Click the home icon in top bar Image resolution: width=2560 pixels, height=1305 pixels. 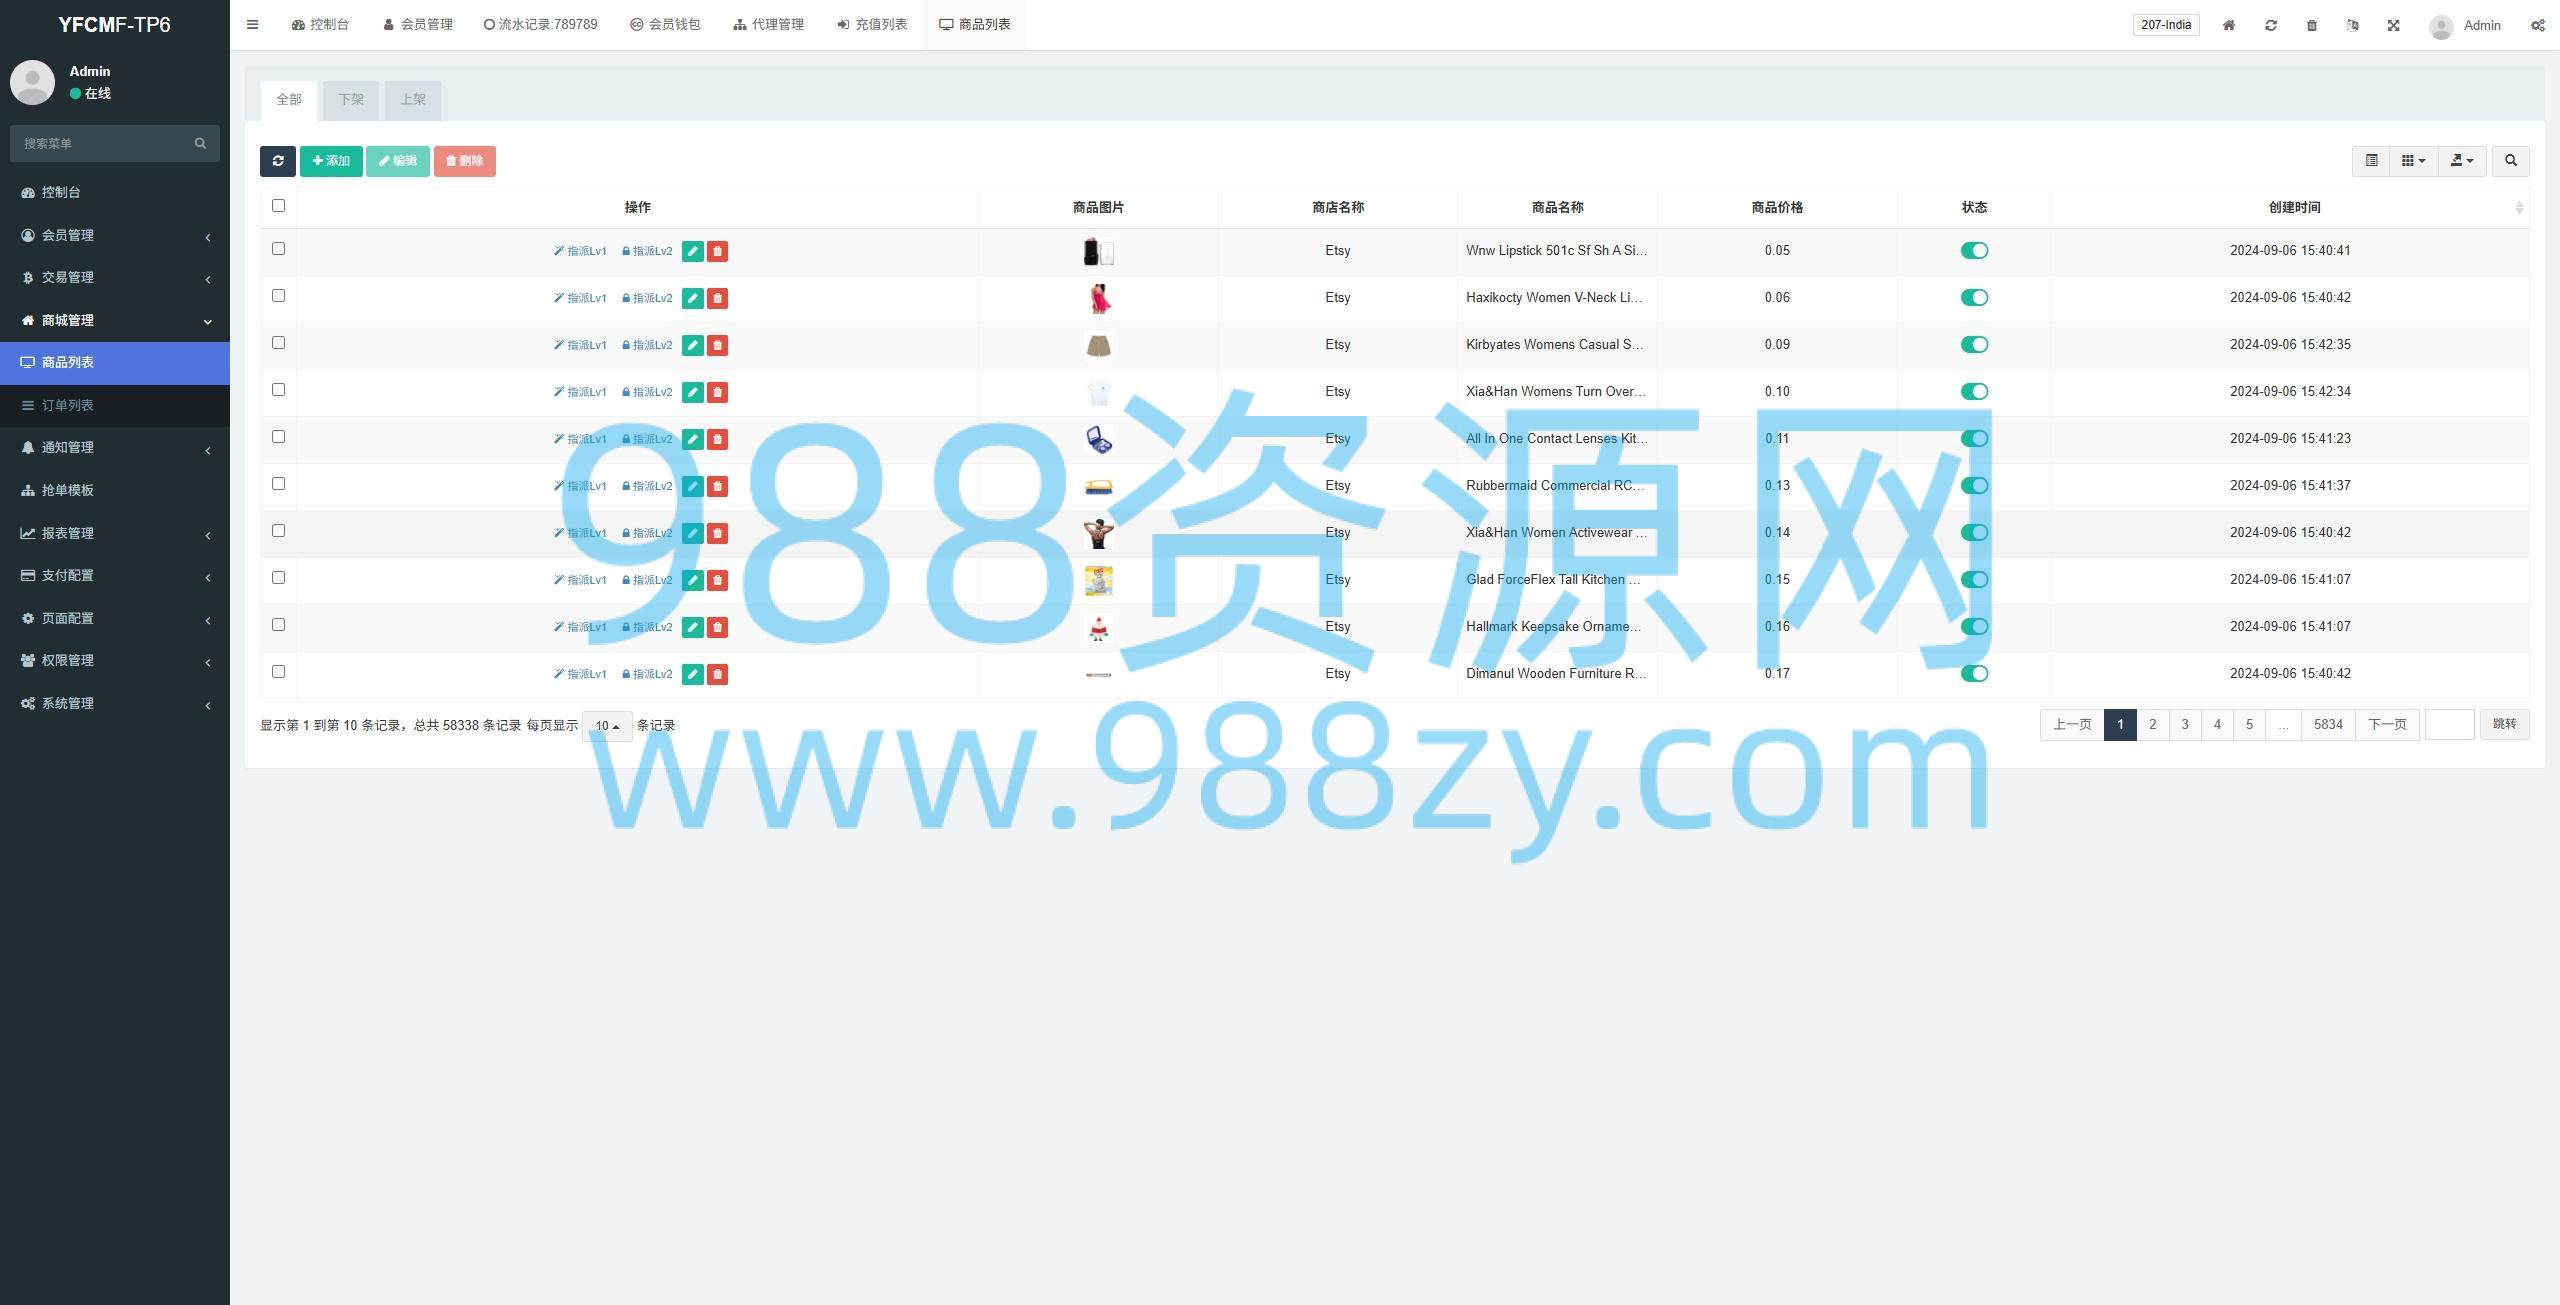coord(2229,25)
